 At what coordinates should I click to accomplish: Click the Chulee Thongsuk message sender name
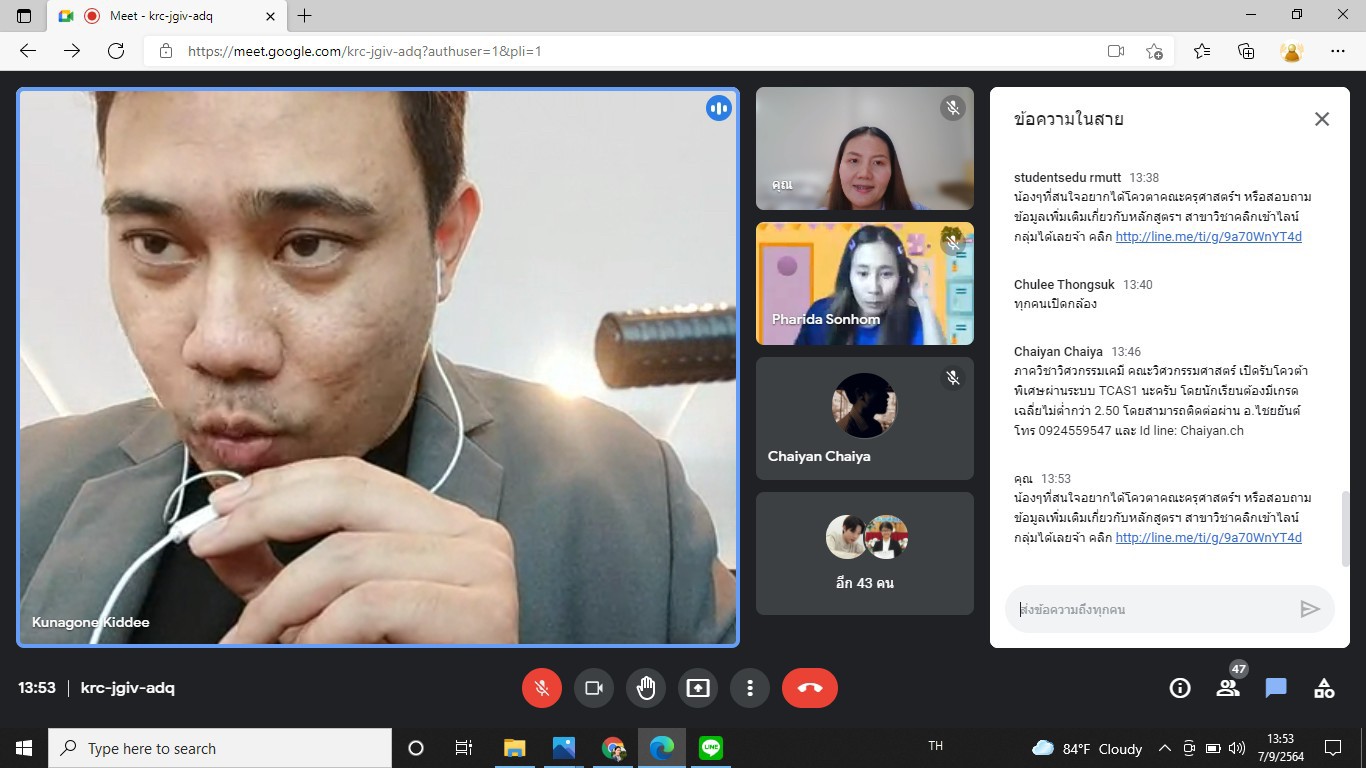[1064, 284]
